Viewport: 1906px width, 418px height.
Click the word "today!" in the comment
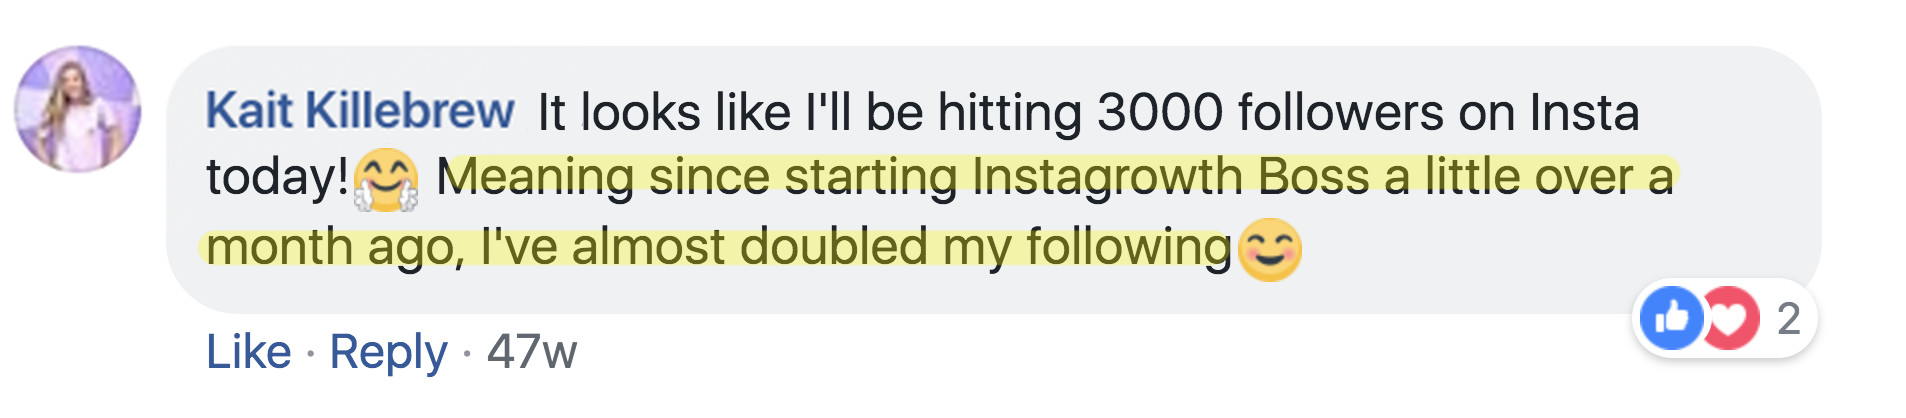[277, 178]
